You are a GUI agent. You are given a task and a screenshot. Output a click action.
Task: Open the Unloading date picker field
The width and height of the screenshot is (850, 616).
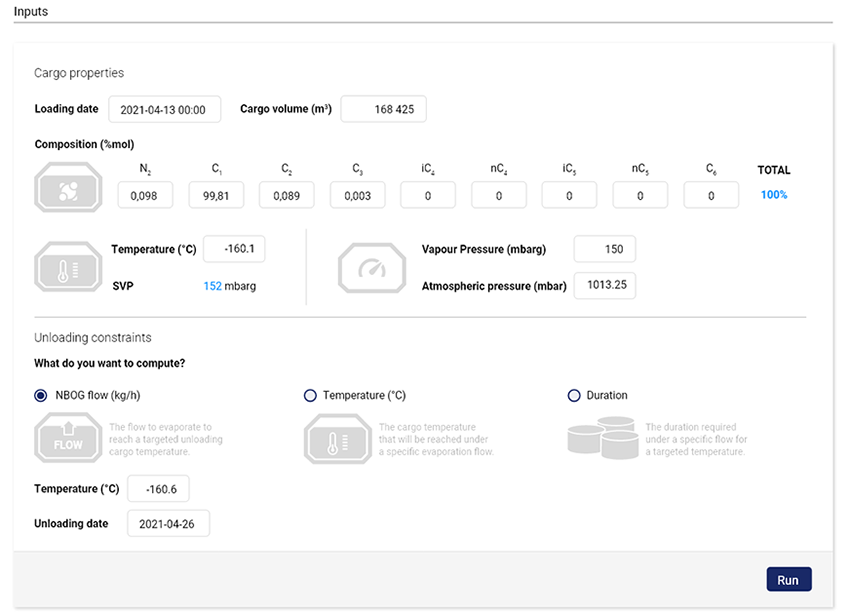pyautogui.click(x=168, y=524)
